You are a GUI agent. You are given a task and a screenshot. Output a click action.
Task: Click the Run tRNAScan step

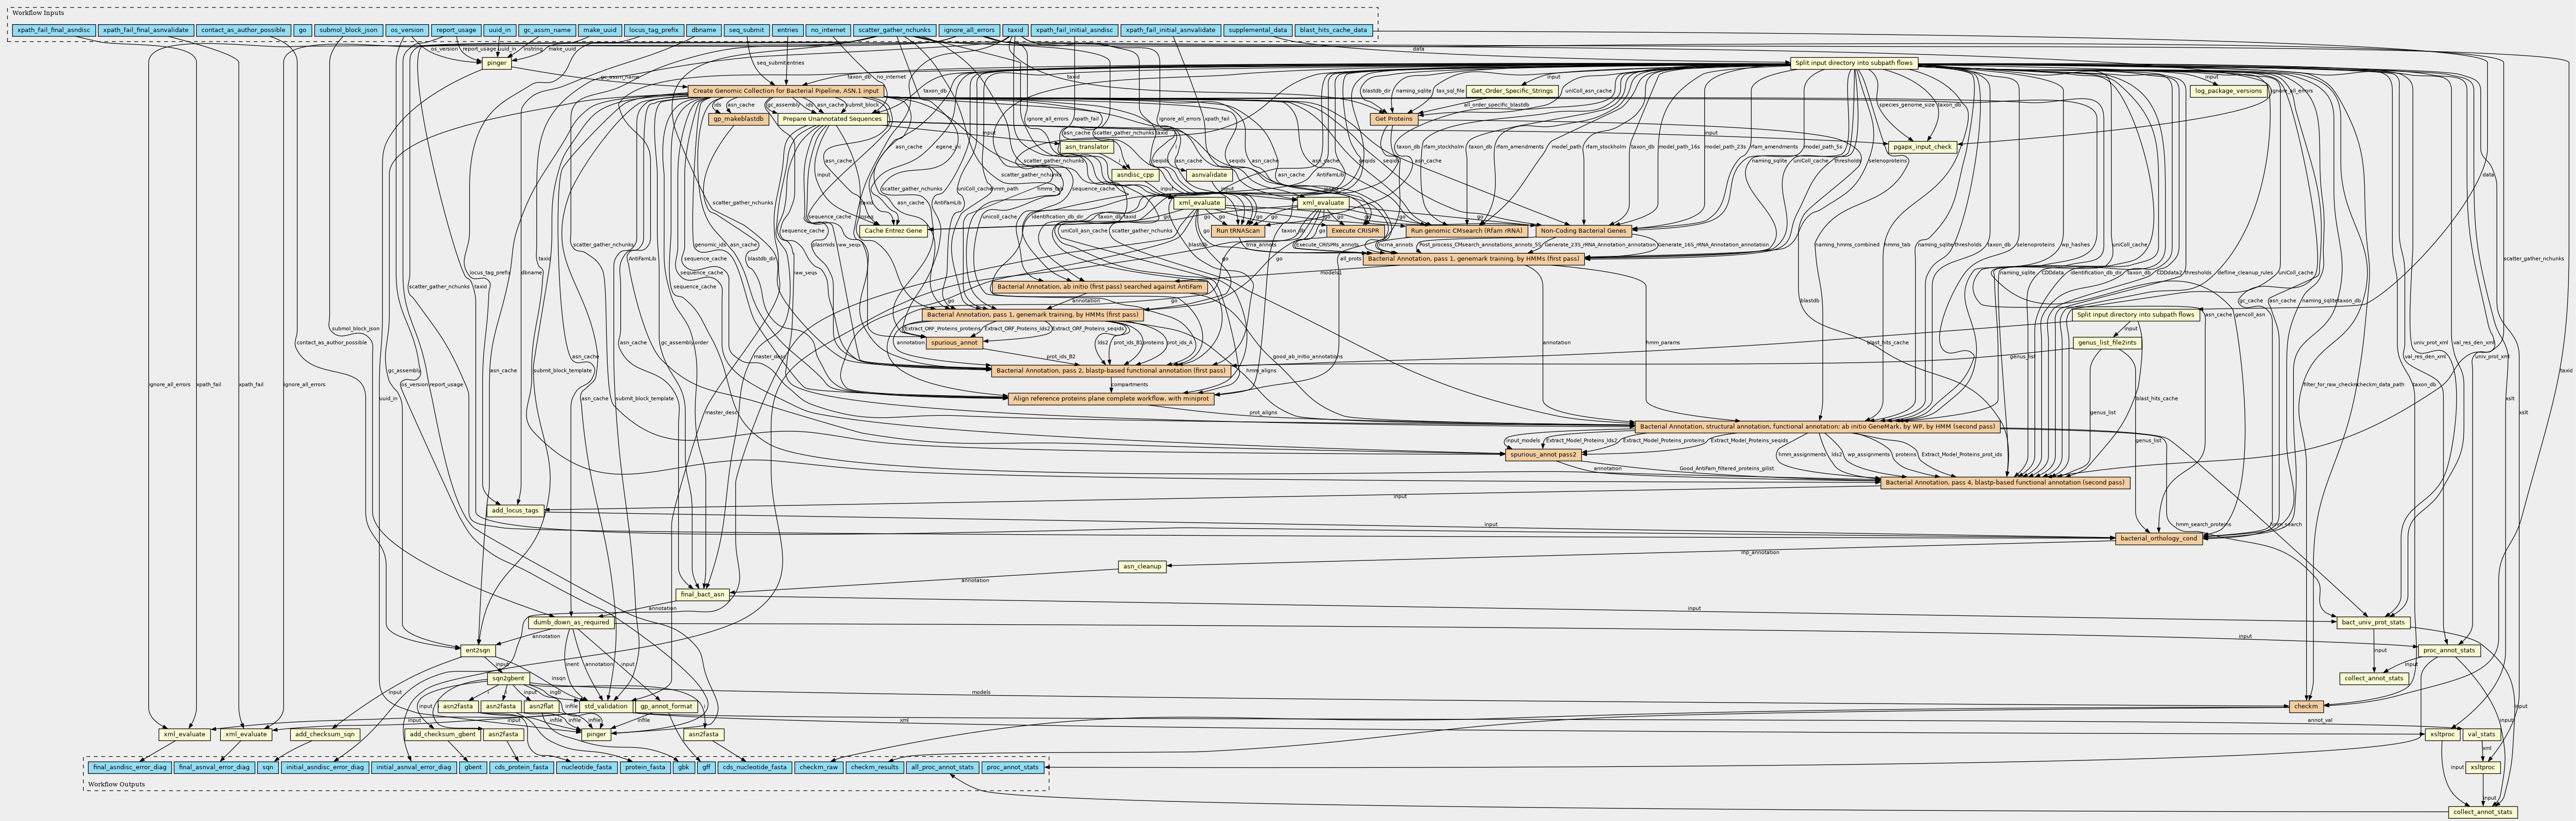click(x=1238, y=231)
